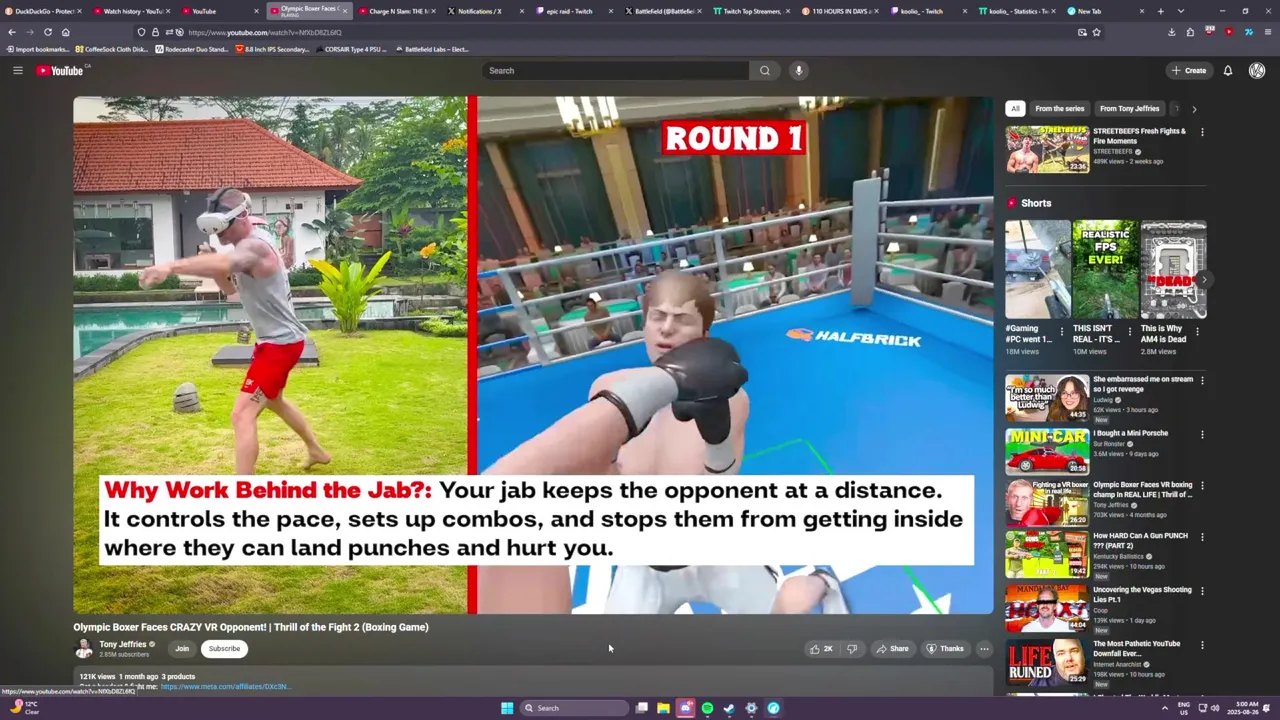Open options for STREETBEEFS Fresh Fights video

[x=1202, y=132]
